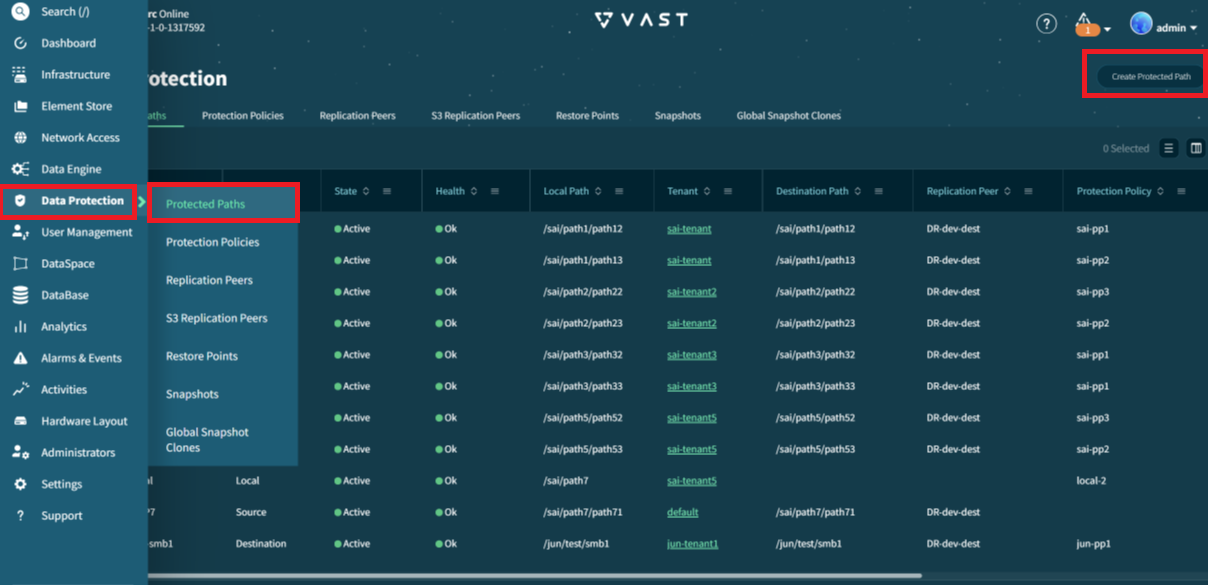
Task: Open Support in the sidebar
Action: coord(62,516)
